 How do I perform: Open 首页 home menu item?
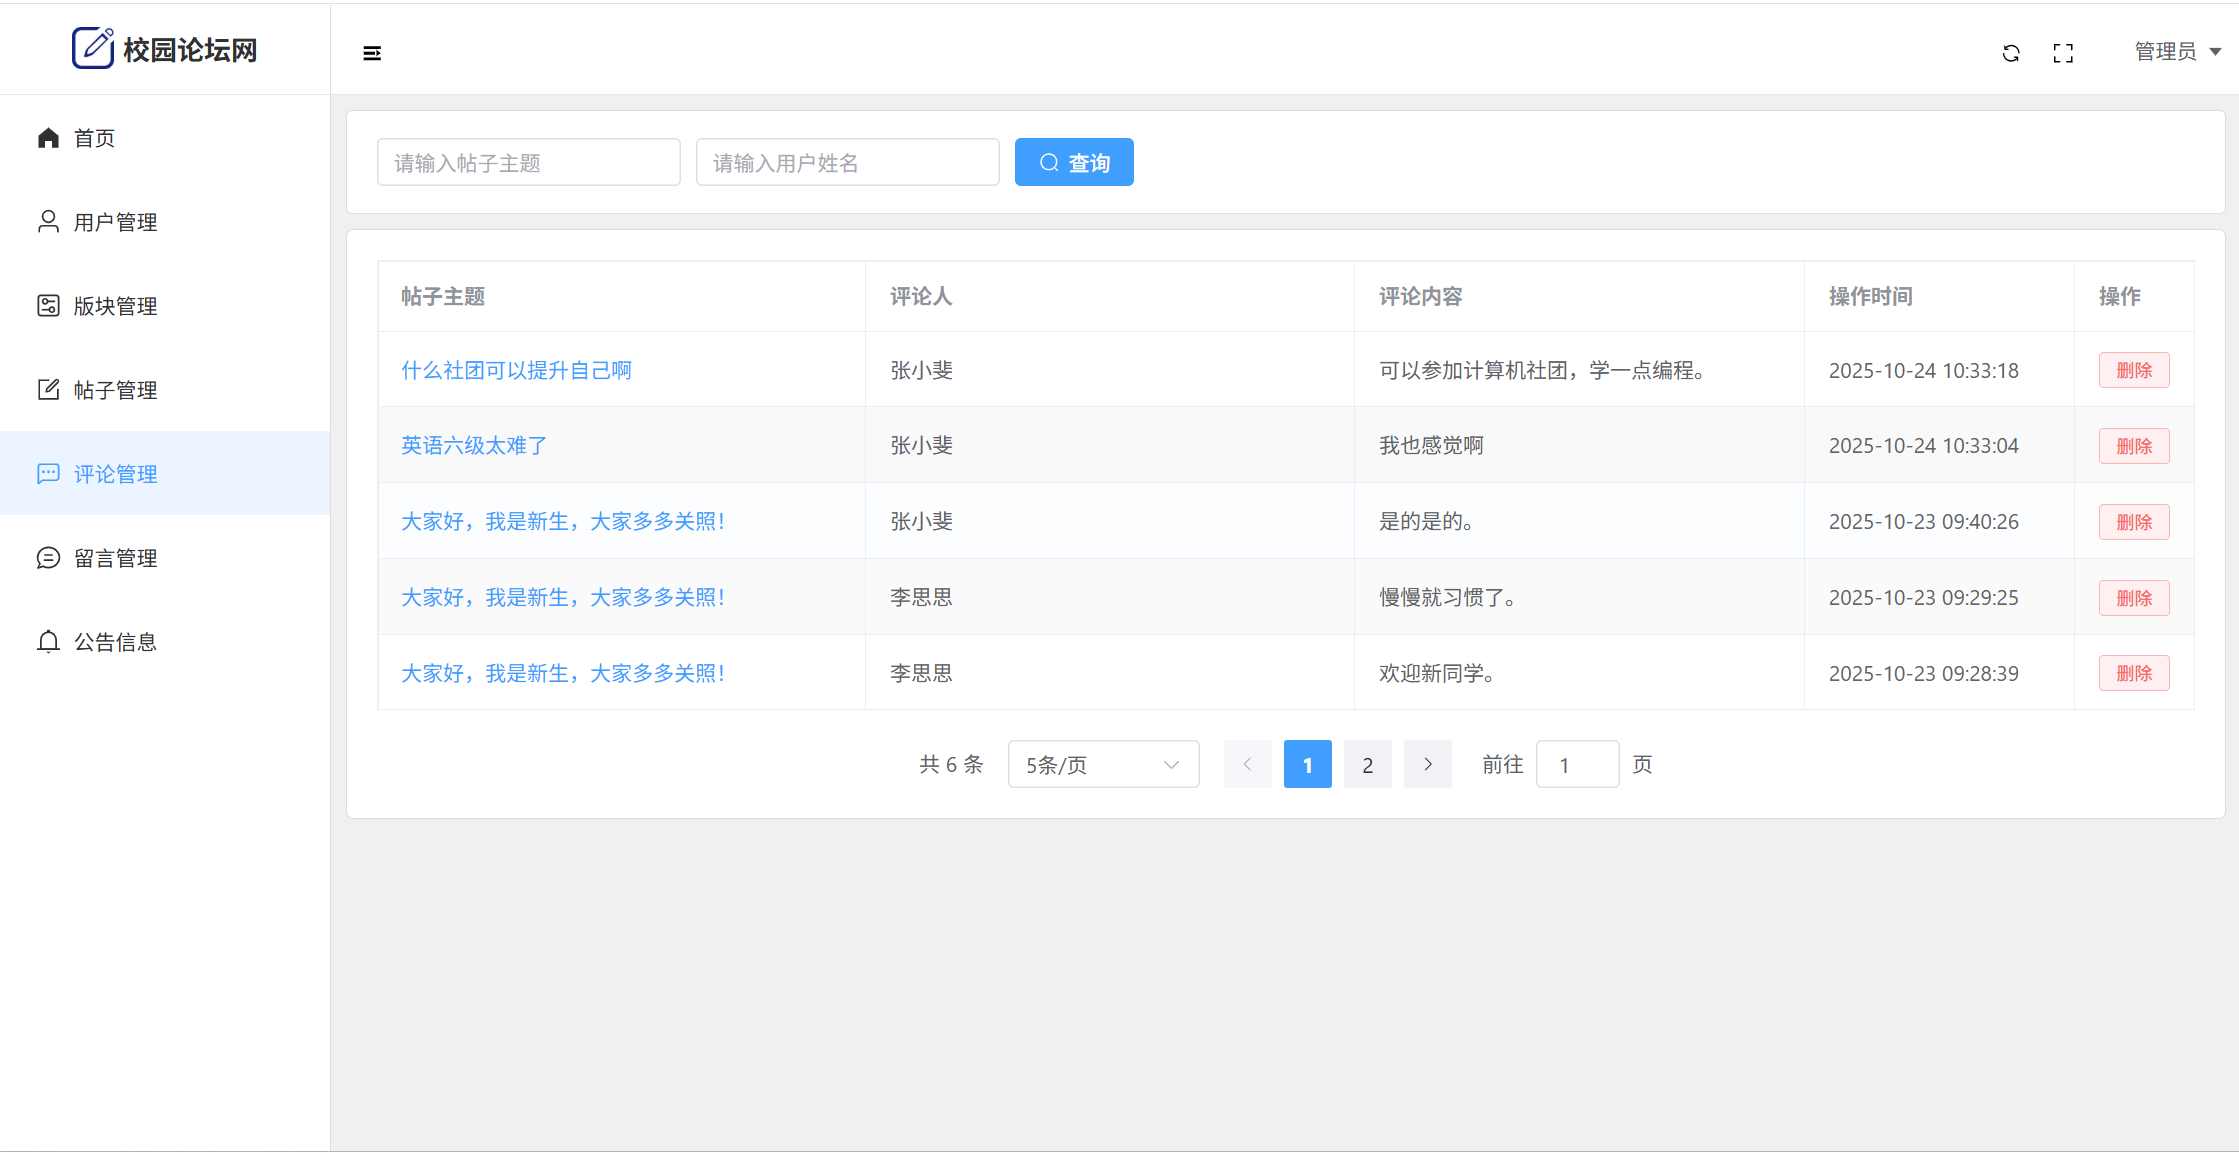(x=95, y=138)
